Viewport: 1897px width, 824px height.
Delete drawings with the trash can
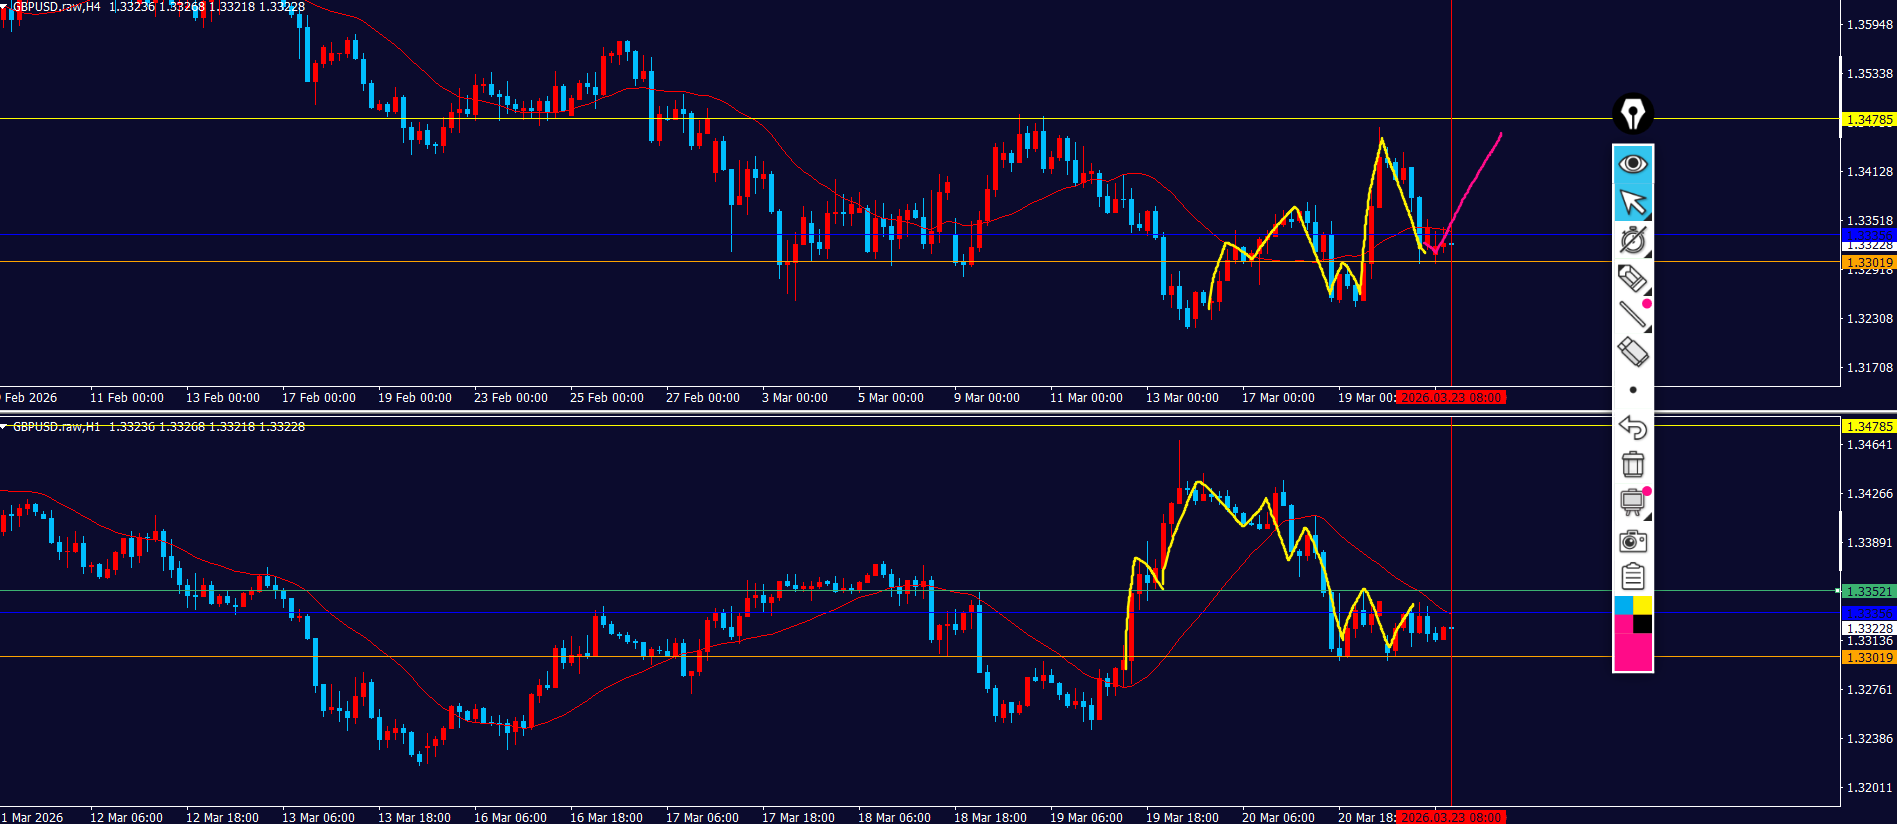pyautogui.click(x=1632, y=464)
